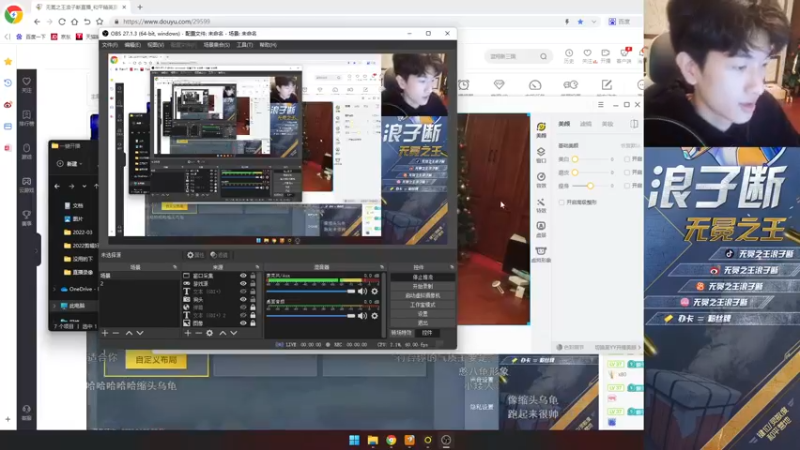Check the 开启高级整形 checkbox

561,203
